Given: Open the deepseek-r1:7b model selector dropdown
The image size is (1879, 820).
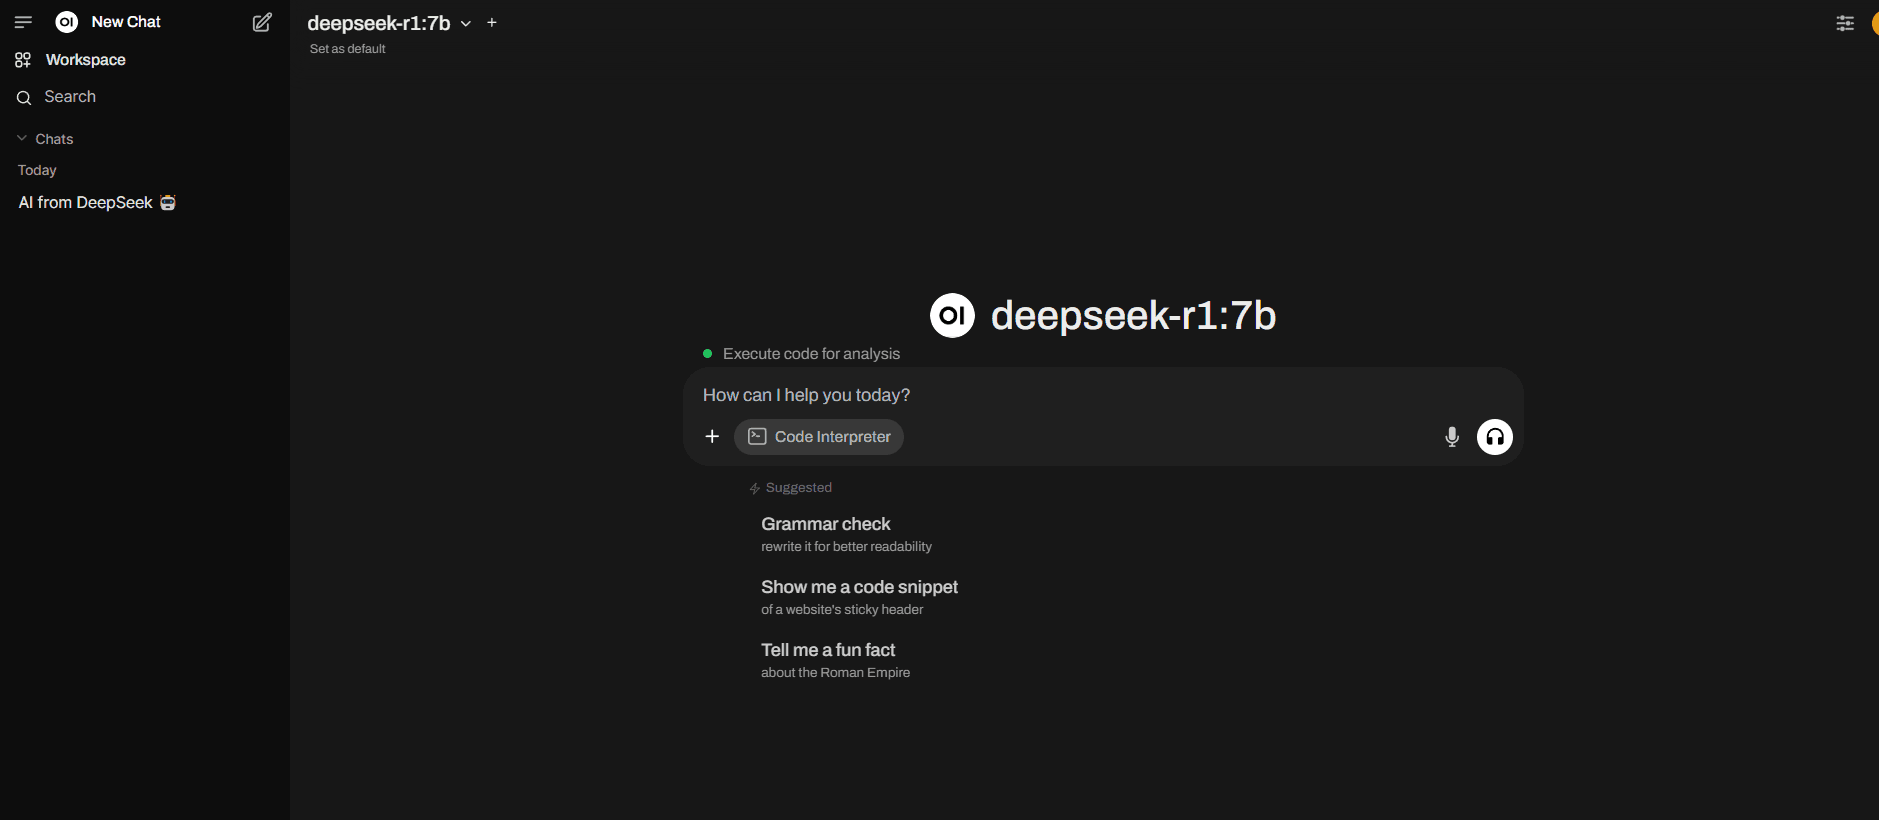Looking at the screenshot, I should pyautogui.click(x=389, y=23).
